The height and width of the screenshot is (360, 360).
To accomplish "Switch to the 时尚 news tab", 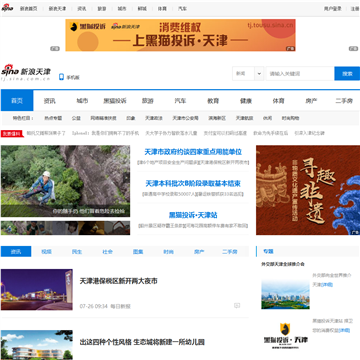I will (x=169, y=252).
